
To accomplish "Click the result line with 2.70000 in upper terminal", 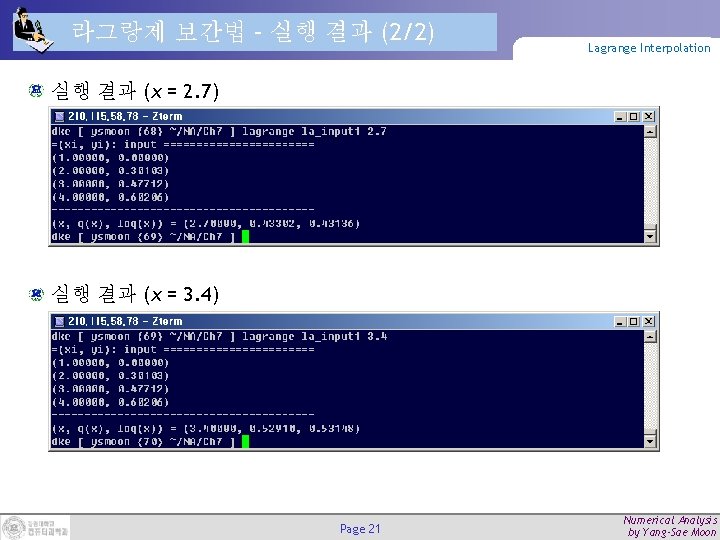I will [206, 224].
